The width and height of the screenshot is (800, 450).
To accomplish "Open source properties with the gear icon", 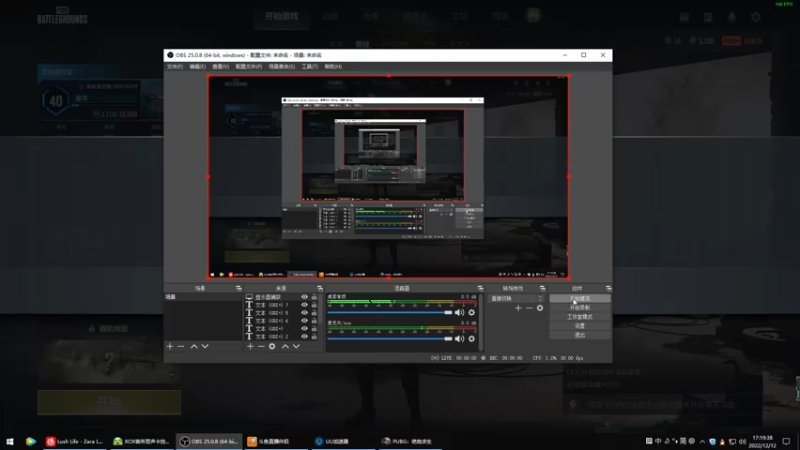I will tap(272, 346).
